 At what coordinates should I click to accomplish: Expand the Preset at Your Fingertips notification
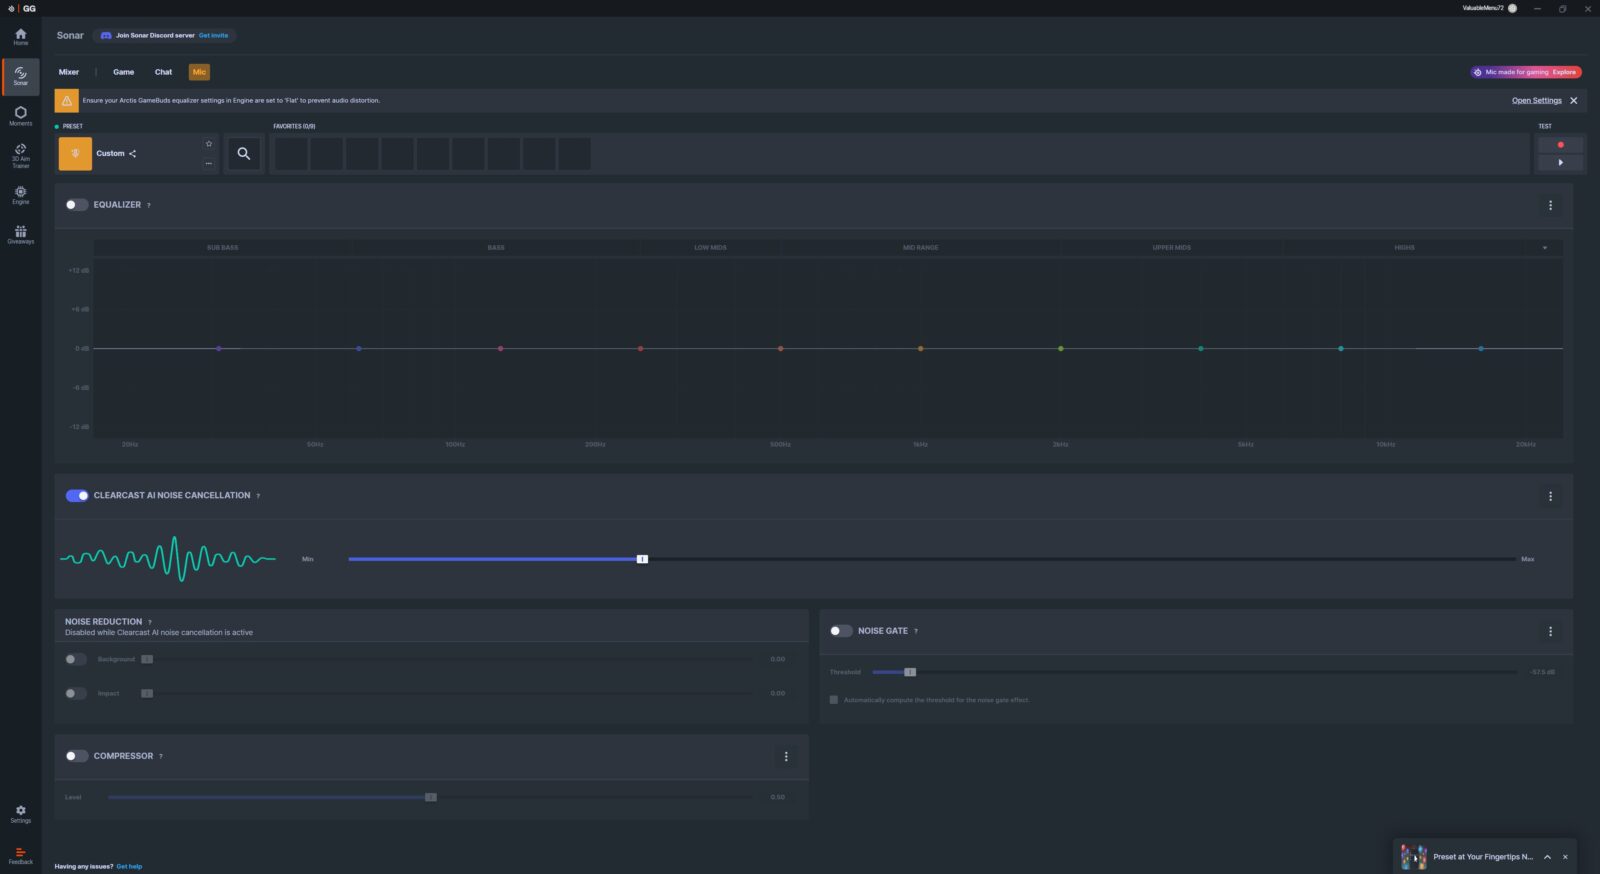(1547, 857)
